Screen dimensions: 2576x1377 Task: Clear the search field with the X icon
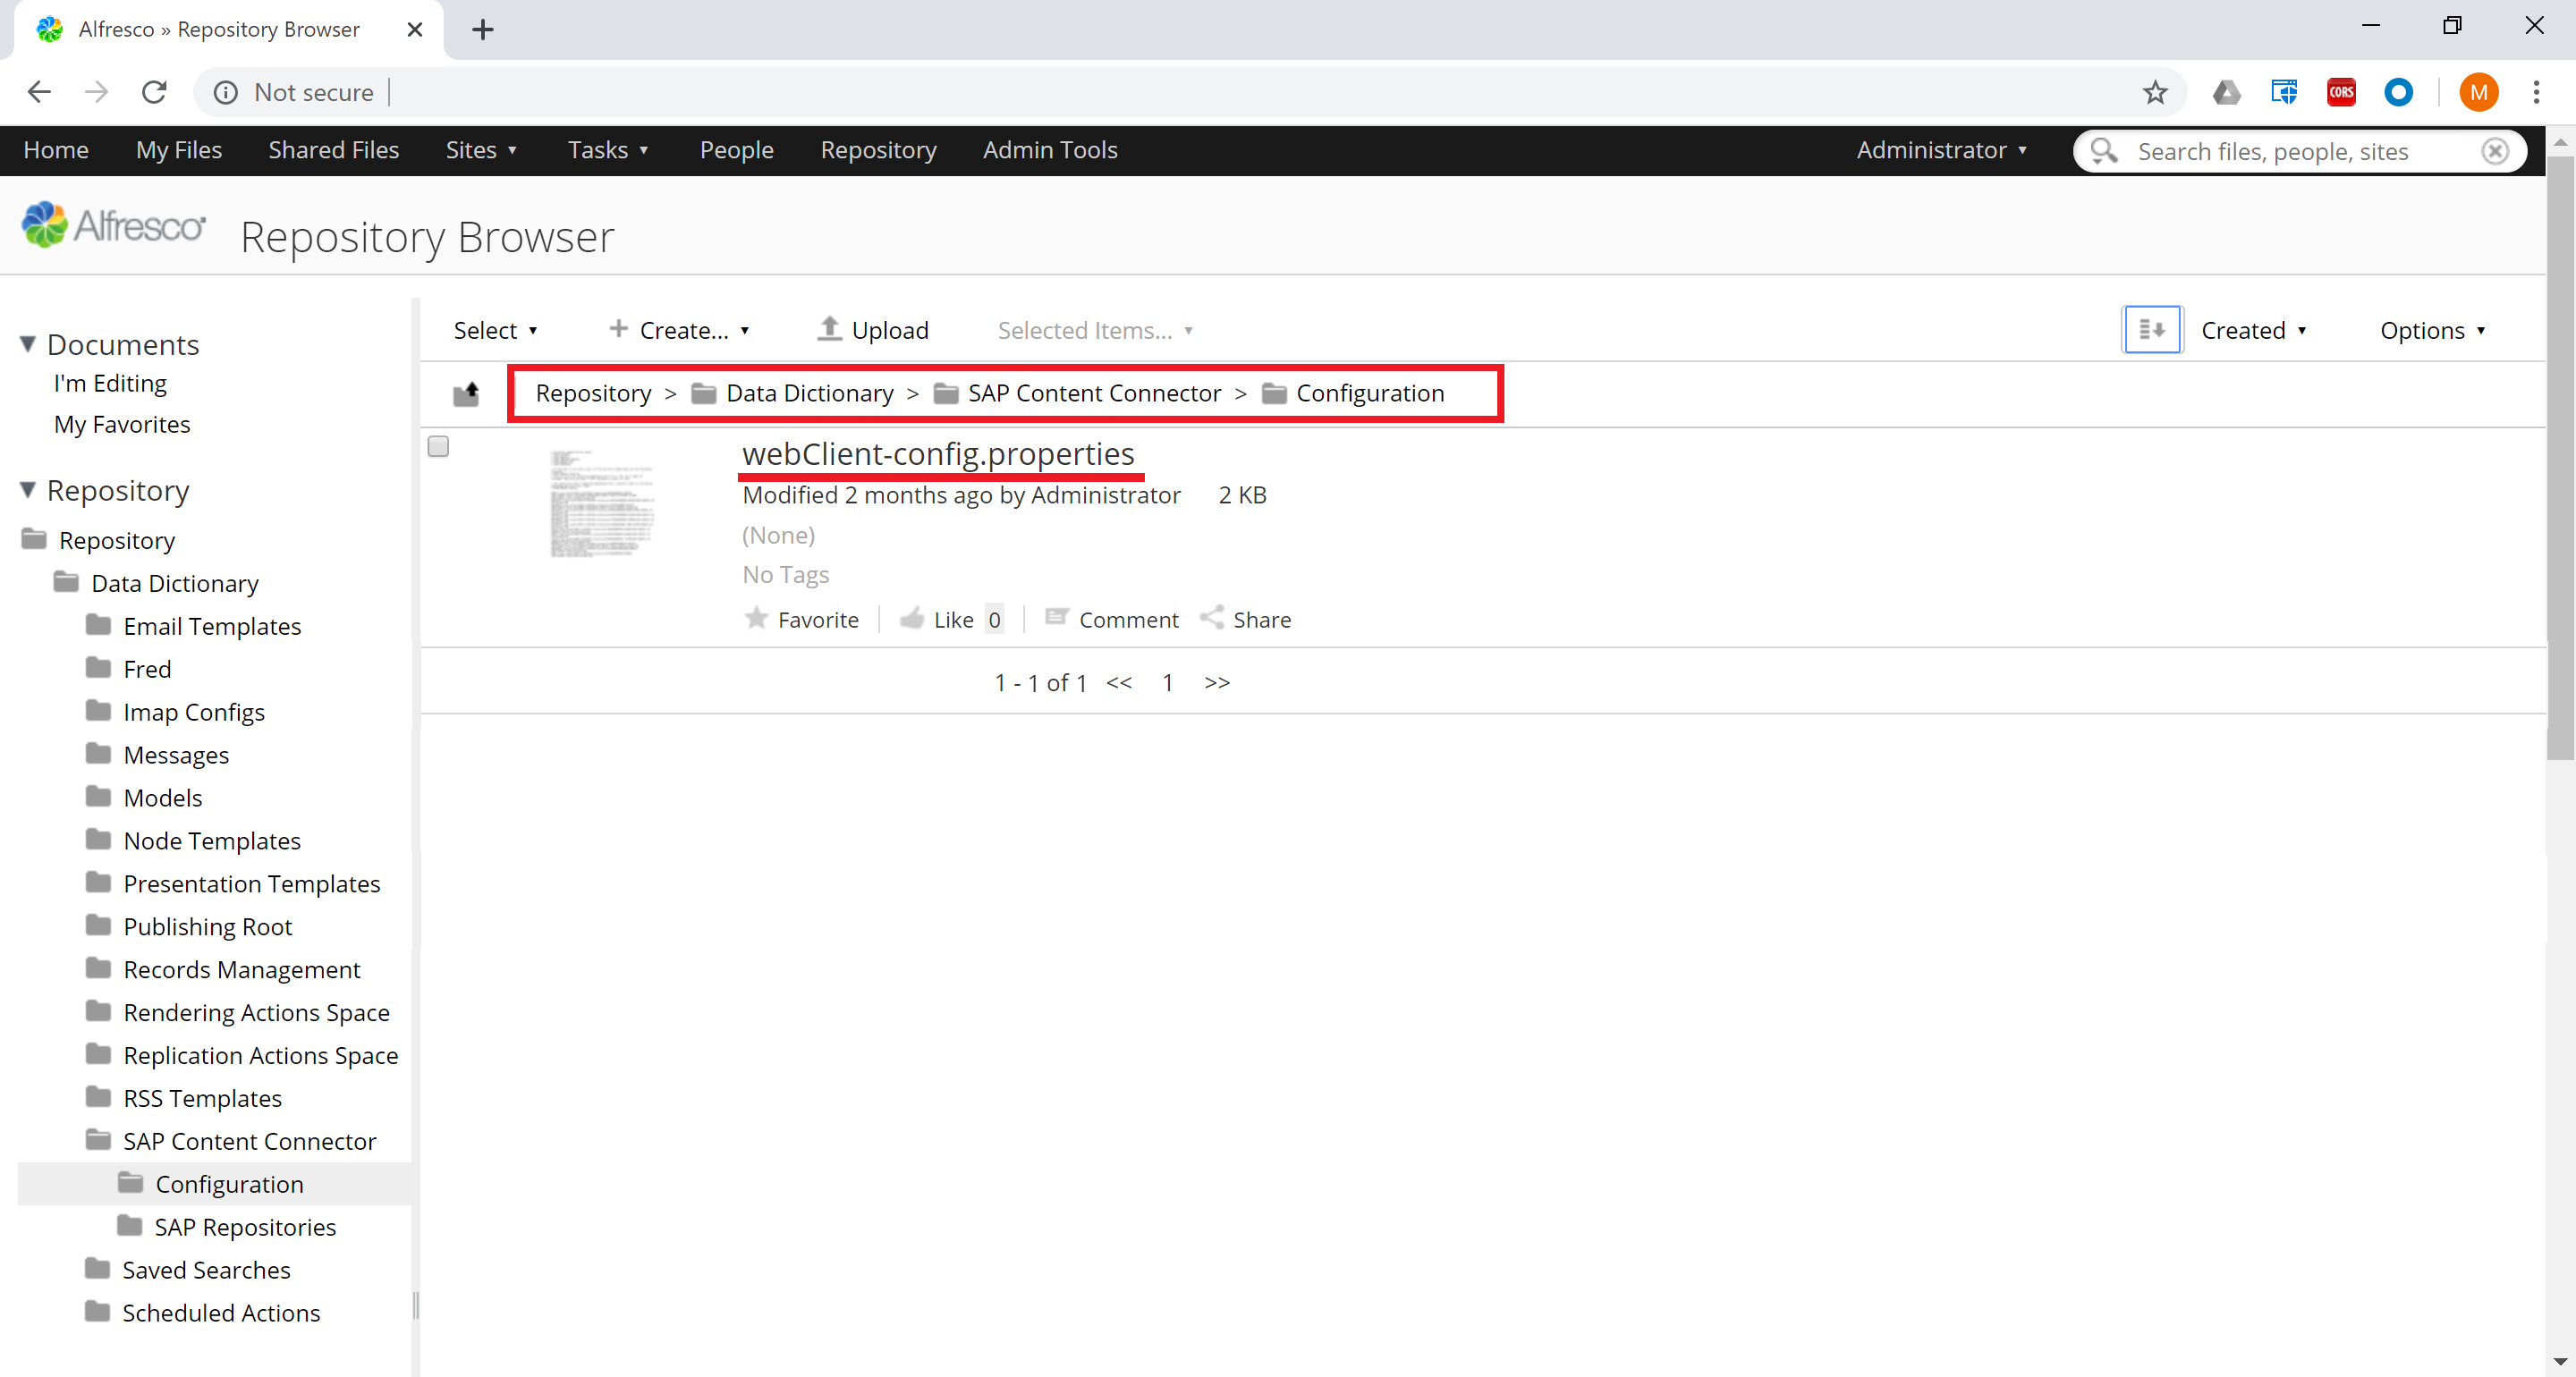point(2495,151)
